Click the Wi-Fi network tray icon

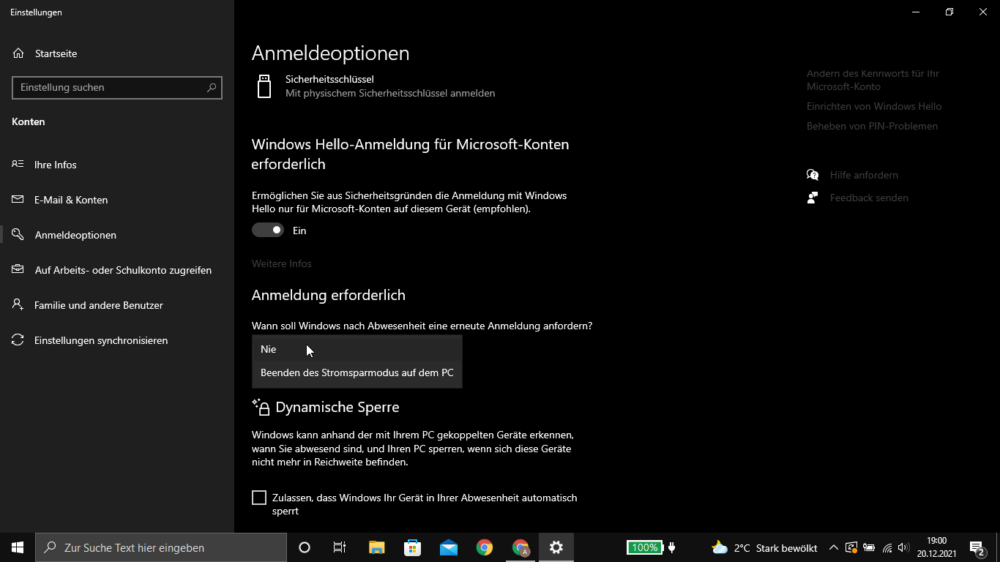887,547
